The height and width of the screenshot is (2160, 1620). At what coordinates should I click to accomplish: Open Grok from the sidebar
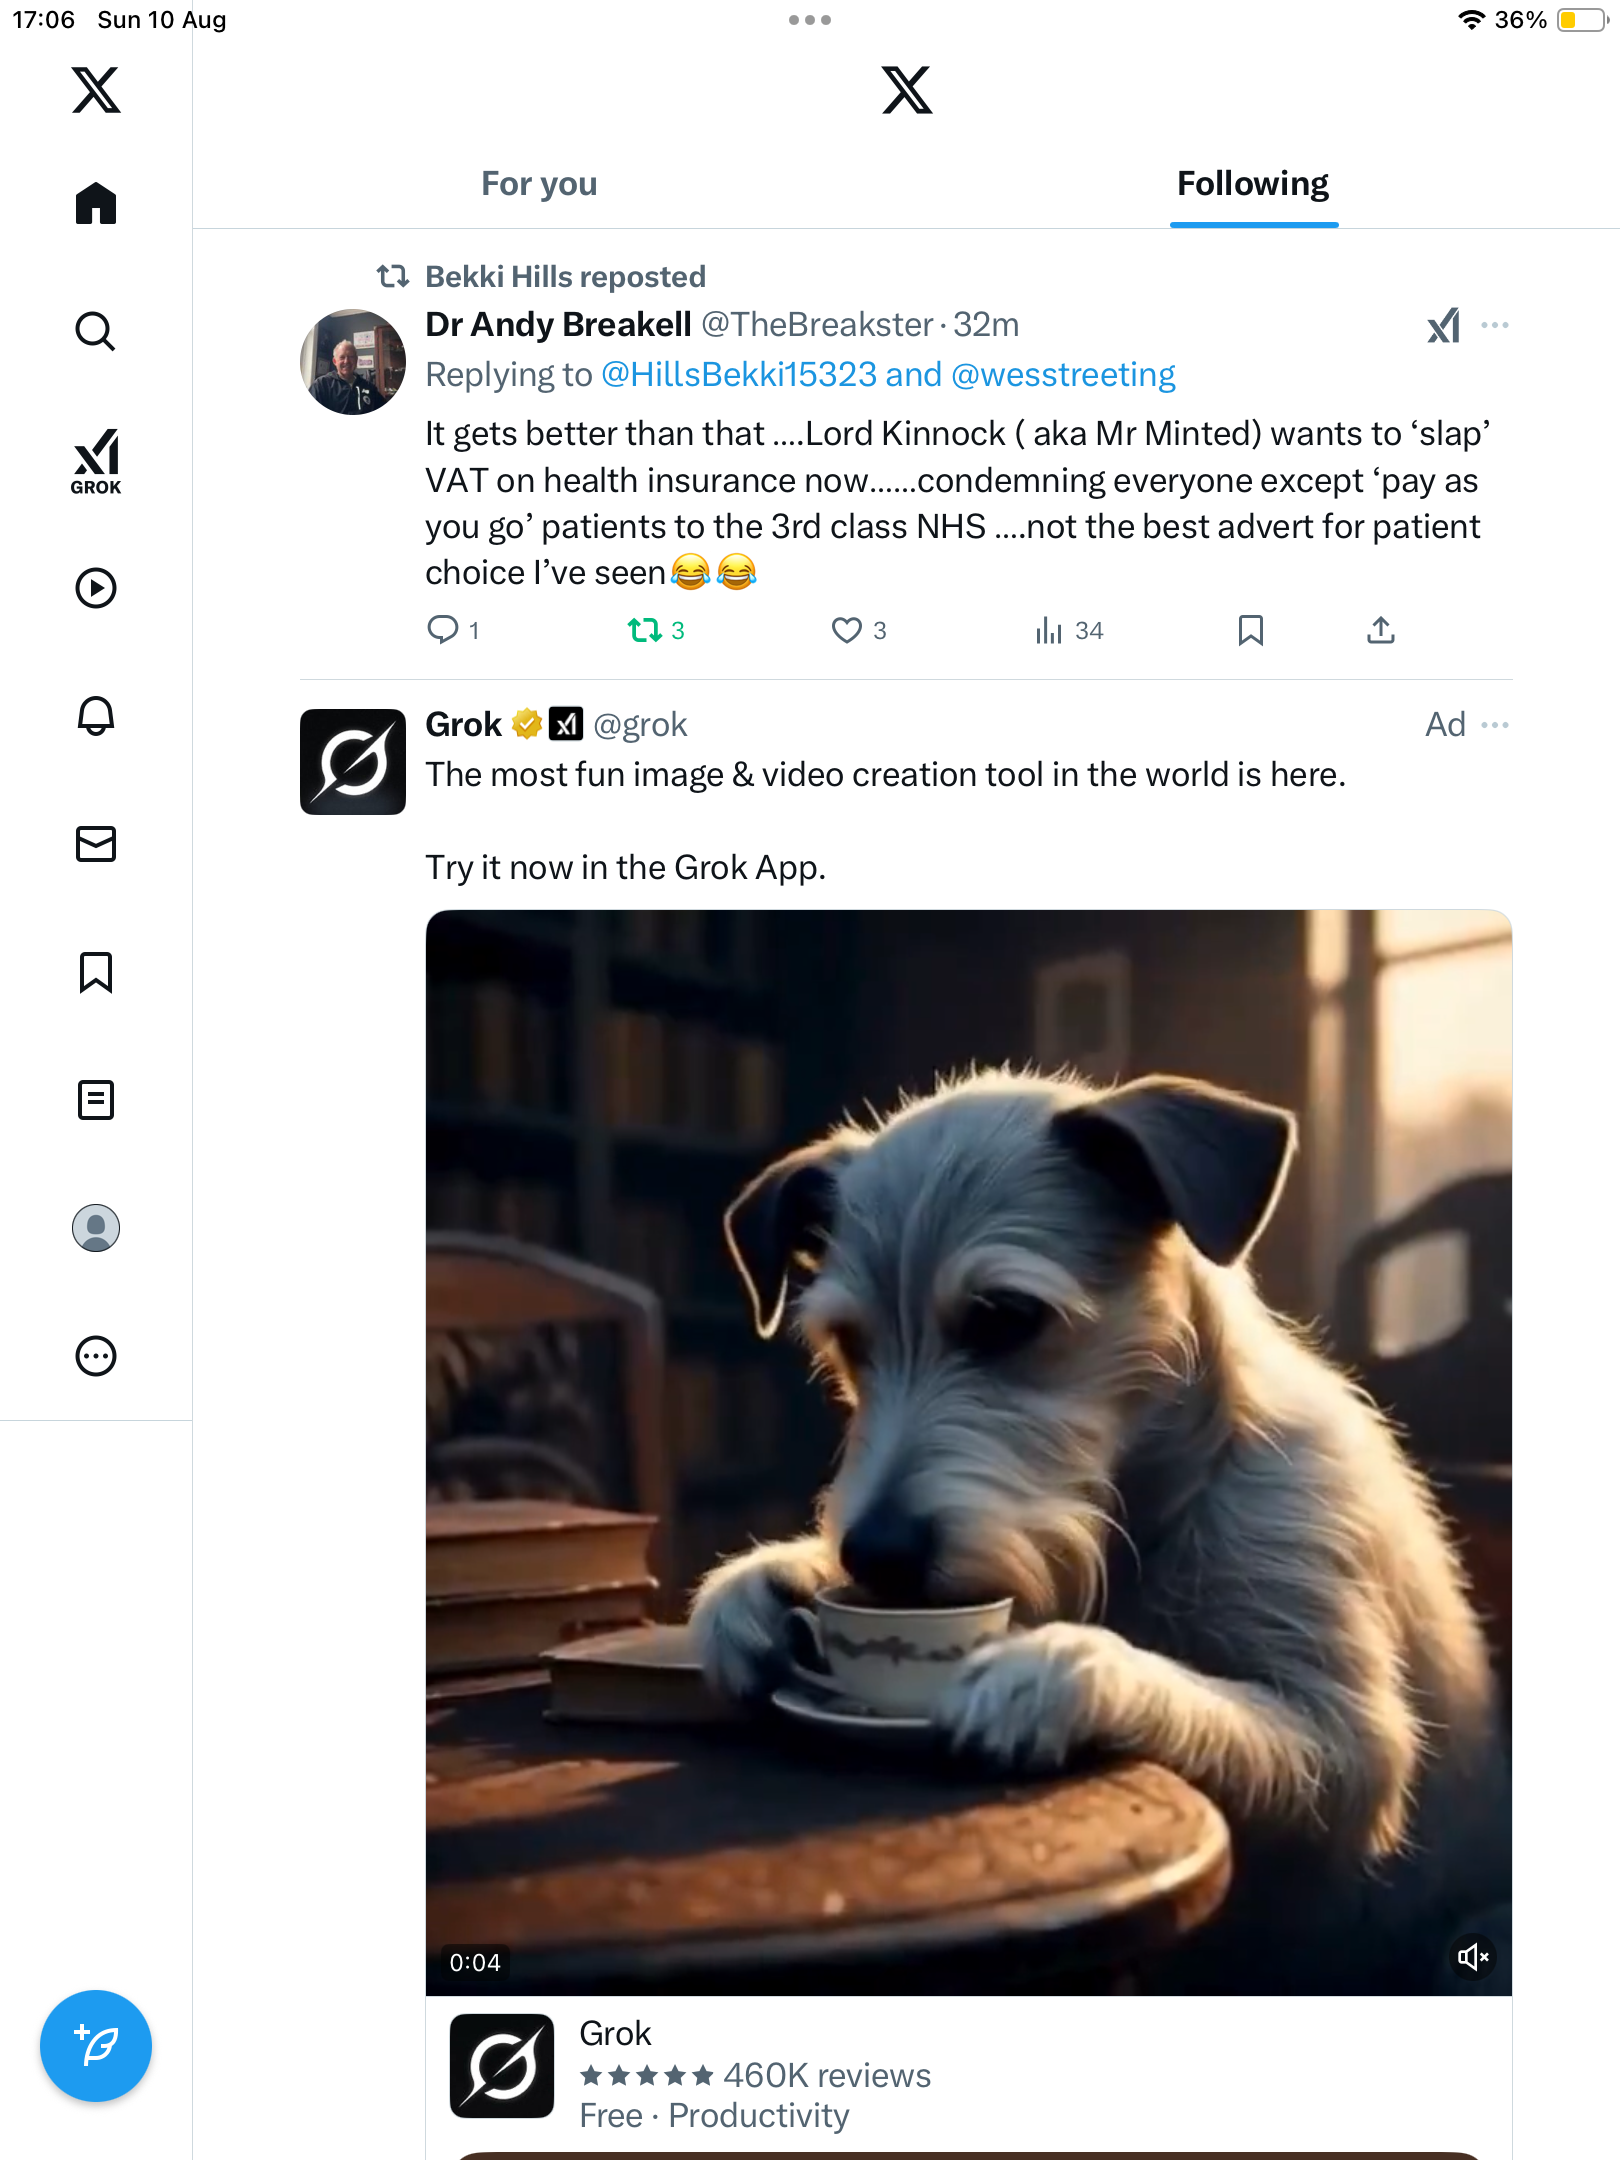click(x=96, y=461)
